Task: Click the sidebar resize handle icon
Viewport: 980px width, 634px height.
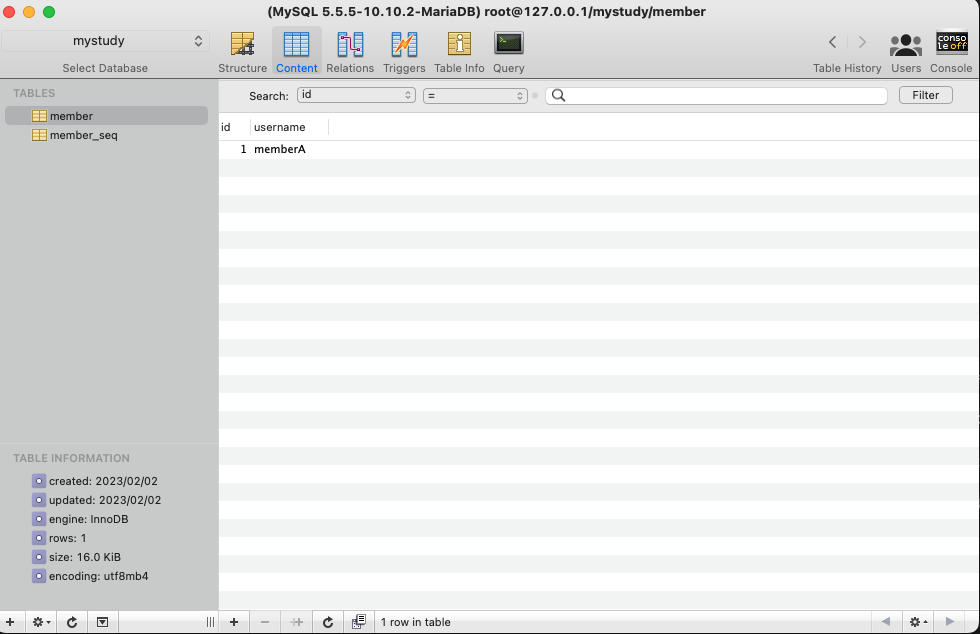Action: 210,622
